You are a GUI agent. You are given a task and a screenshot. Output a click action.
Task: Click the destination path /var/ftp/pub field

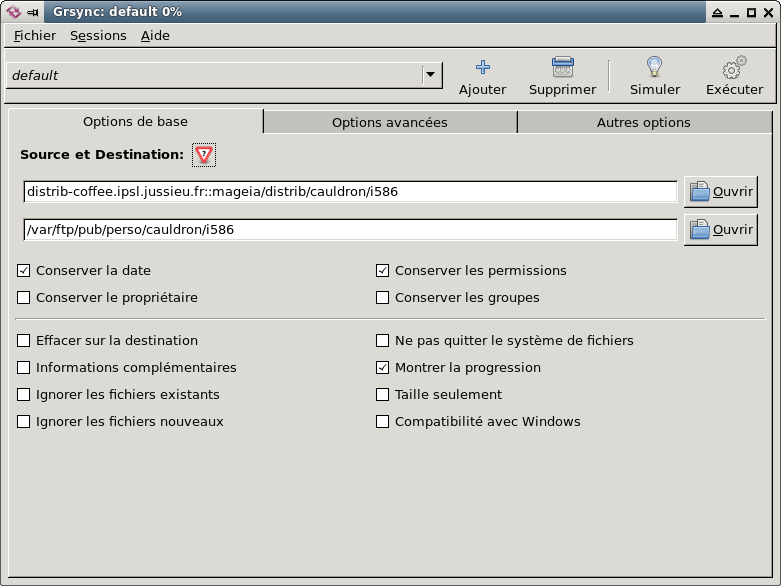(x=350, y=230)
